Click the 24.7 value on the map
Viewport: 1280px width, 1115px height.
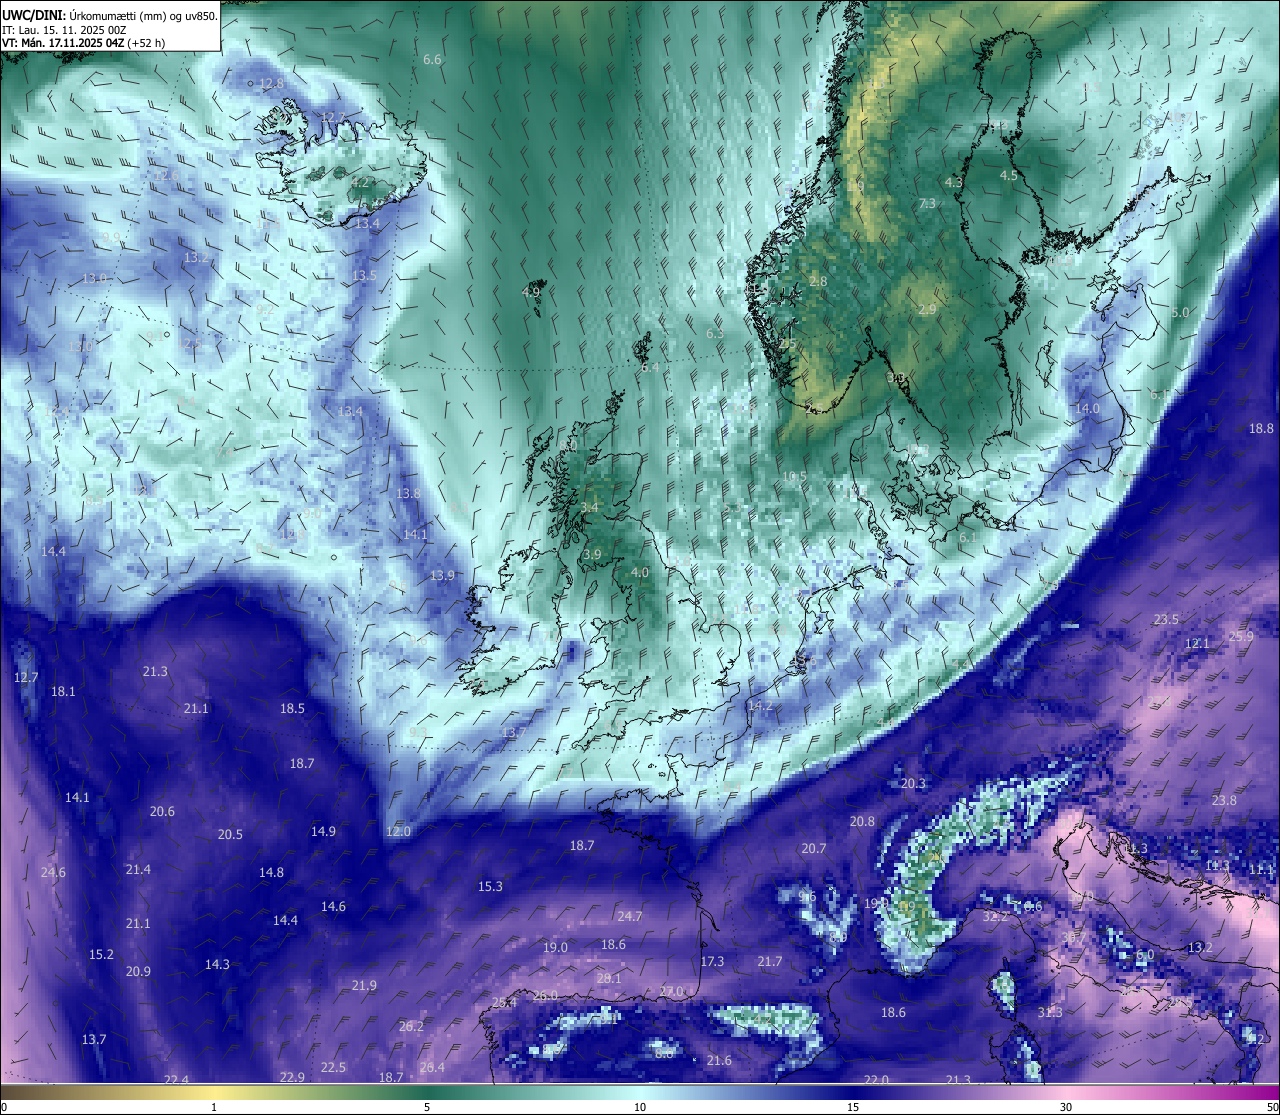pyautogui.click(x=630, y=916)
